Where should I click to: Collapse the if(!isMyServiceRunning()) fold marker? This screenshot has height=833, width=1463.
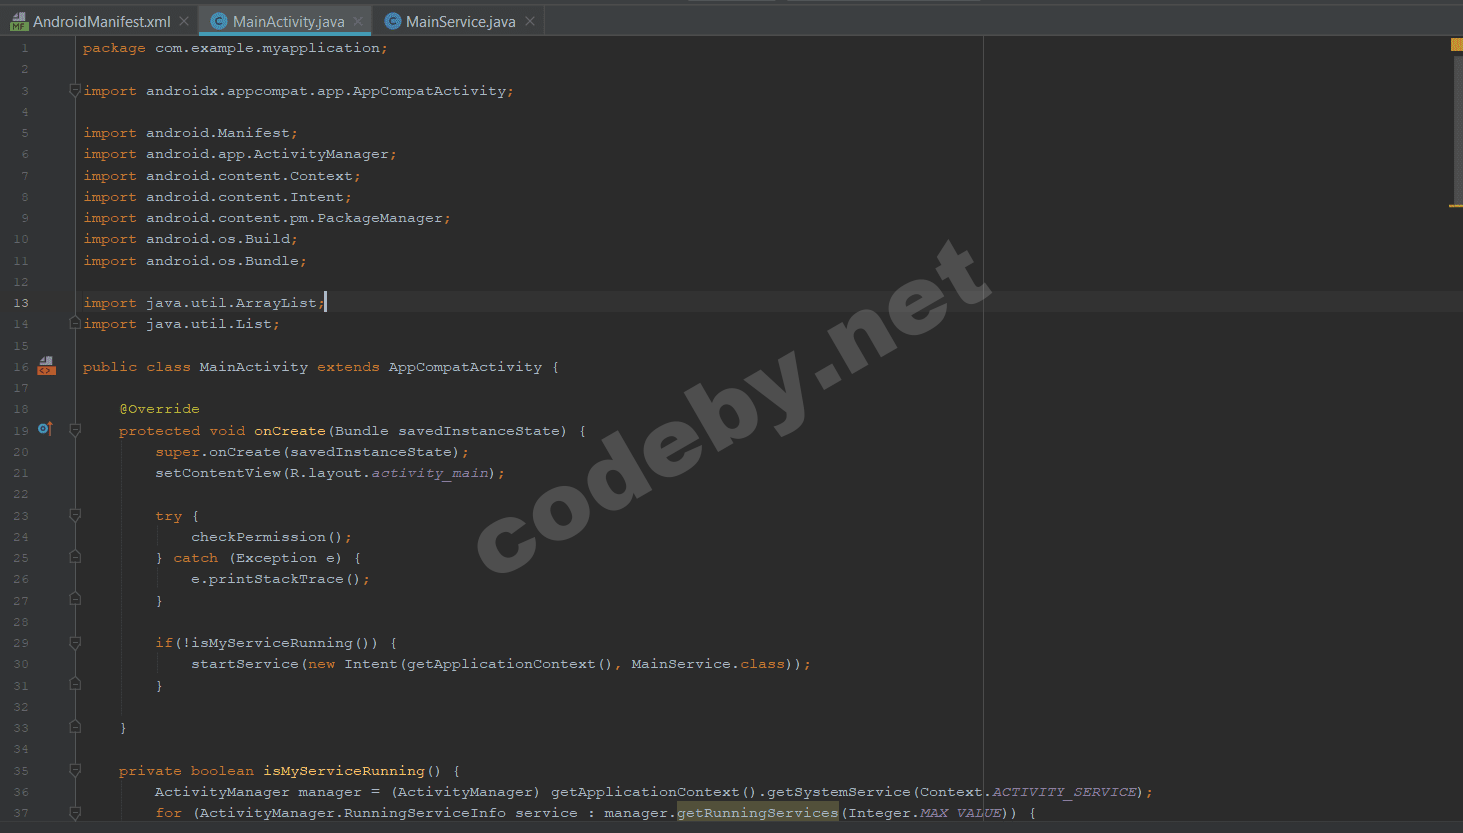point(75,642)
